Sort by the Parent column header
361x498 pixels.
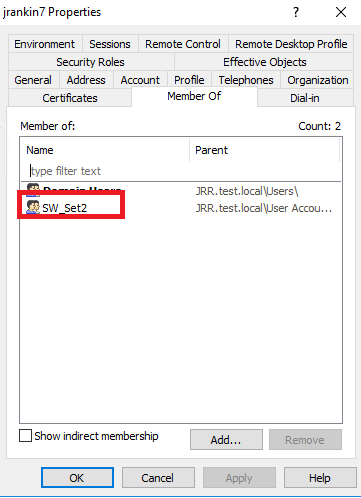pos(265,150)
